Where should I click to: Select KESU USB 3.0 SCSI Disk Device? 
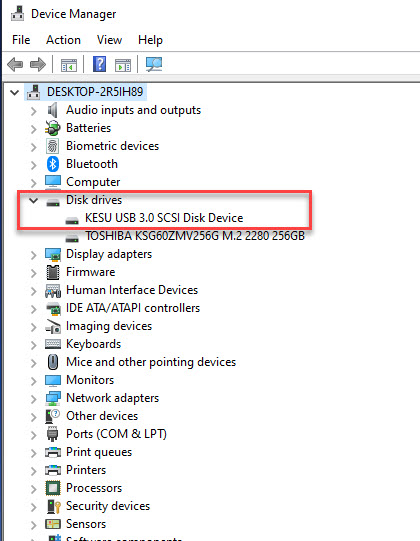[164, 218]
